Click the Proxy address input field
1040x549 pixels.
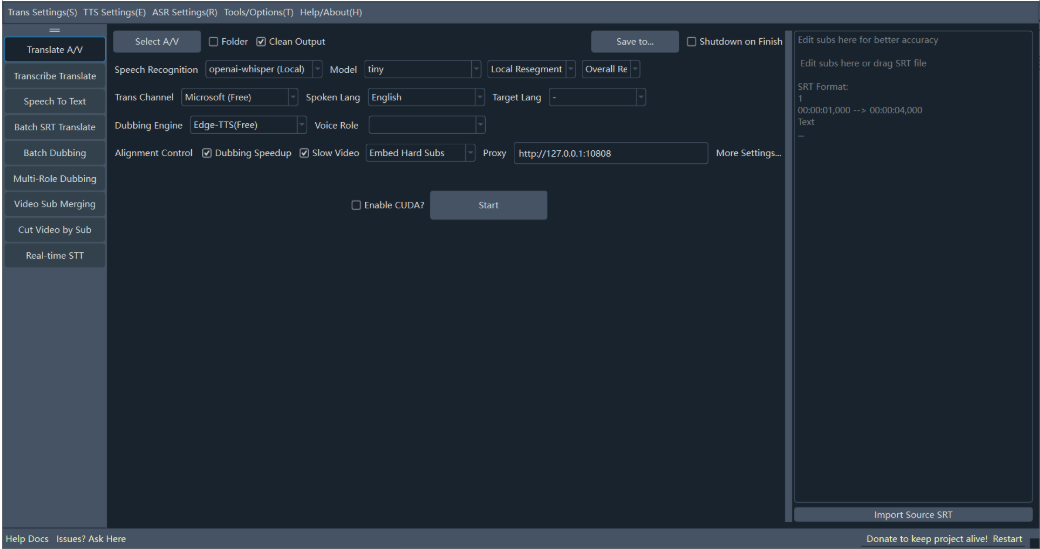(x=610, y=153)
